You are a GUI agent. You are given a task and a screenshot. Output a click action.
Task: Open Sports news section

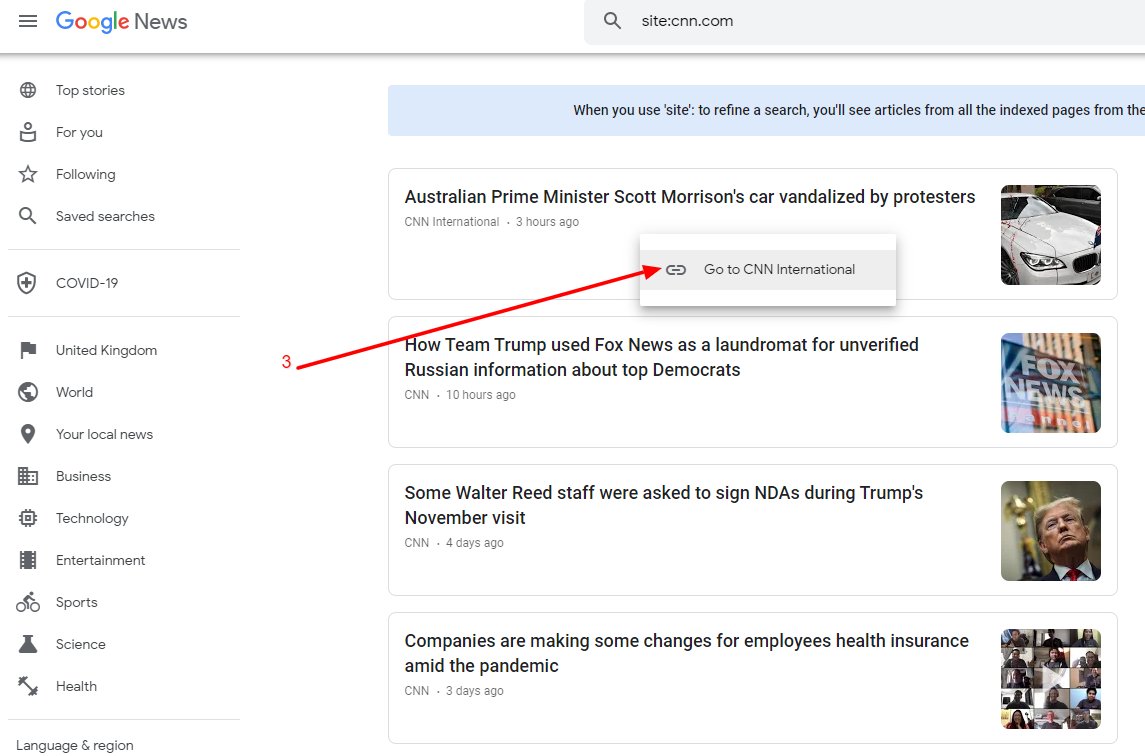[x=77, y=602]
